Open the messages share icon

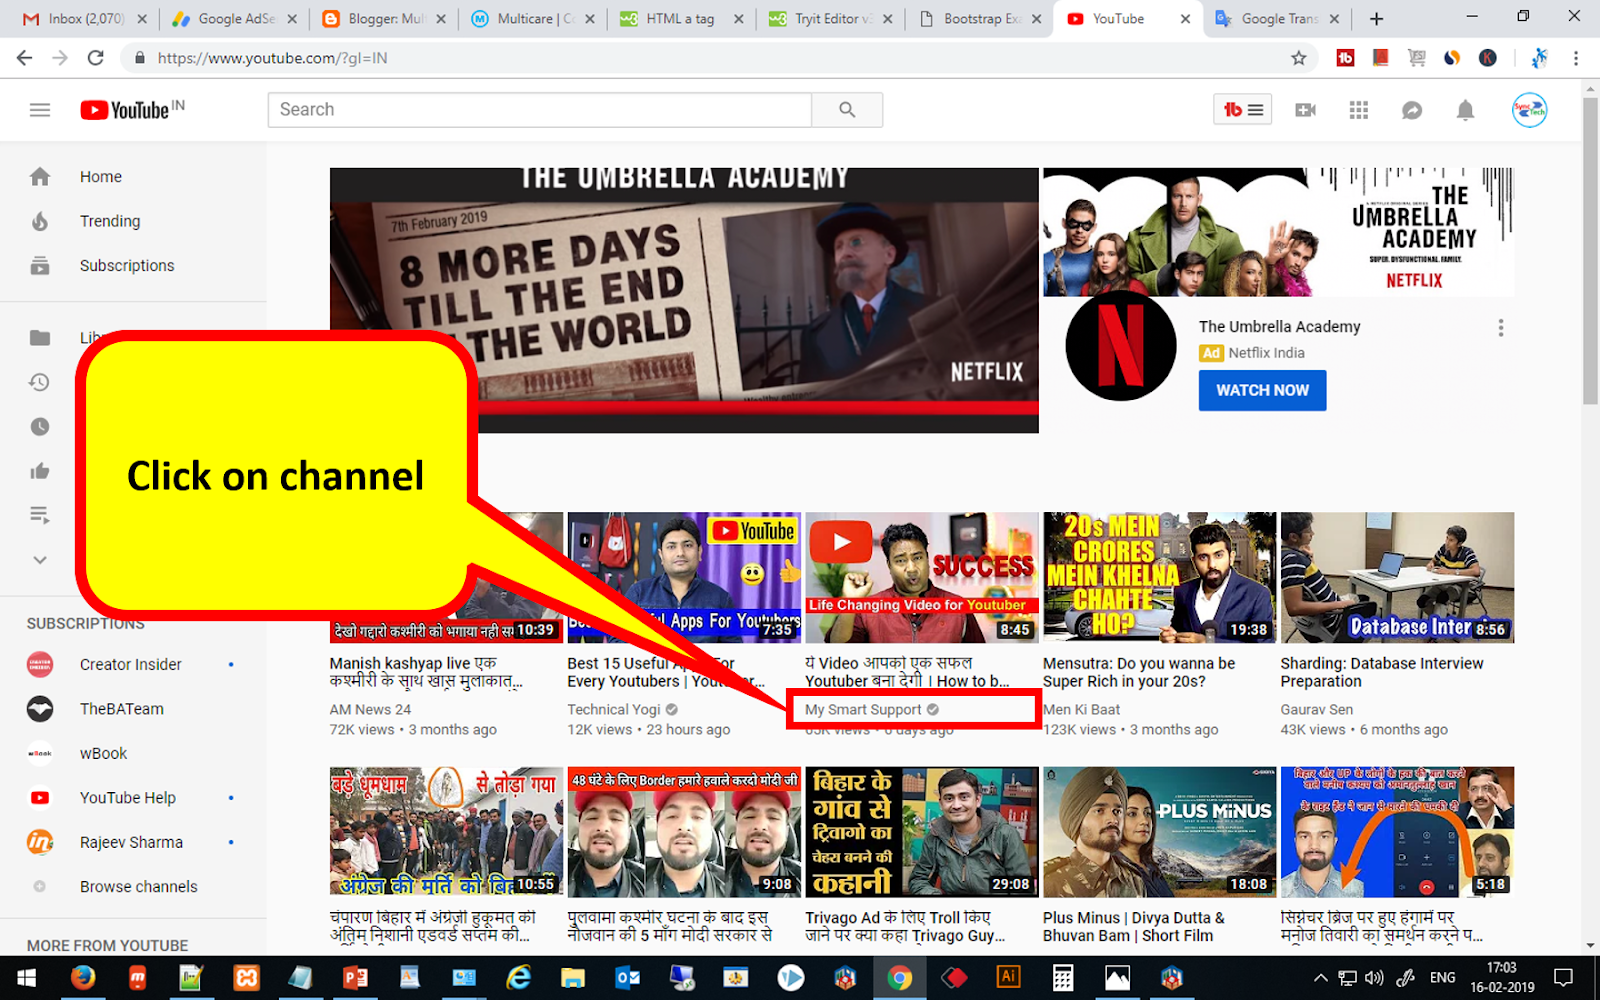(1412, 110)
